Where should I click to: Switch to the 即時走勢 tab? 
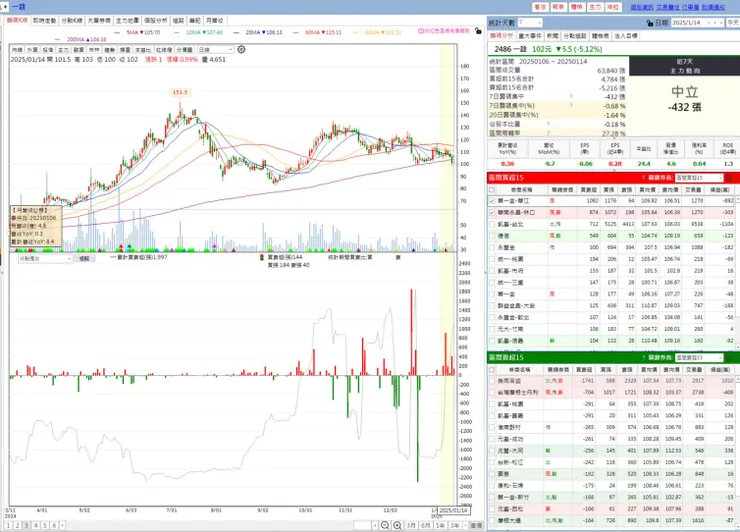44,21
